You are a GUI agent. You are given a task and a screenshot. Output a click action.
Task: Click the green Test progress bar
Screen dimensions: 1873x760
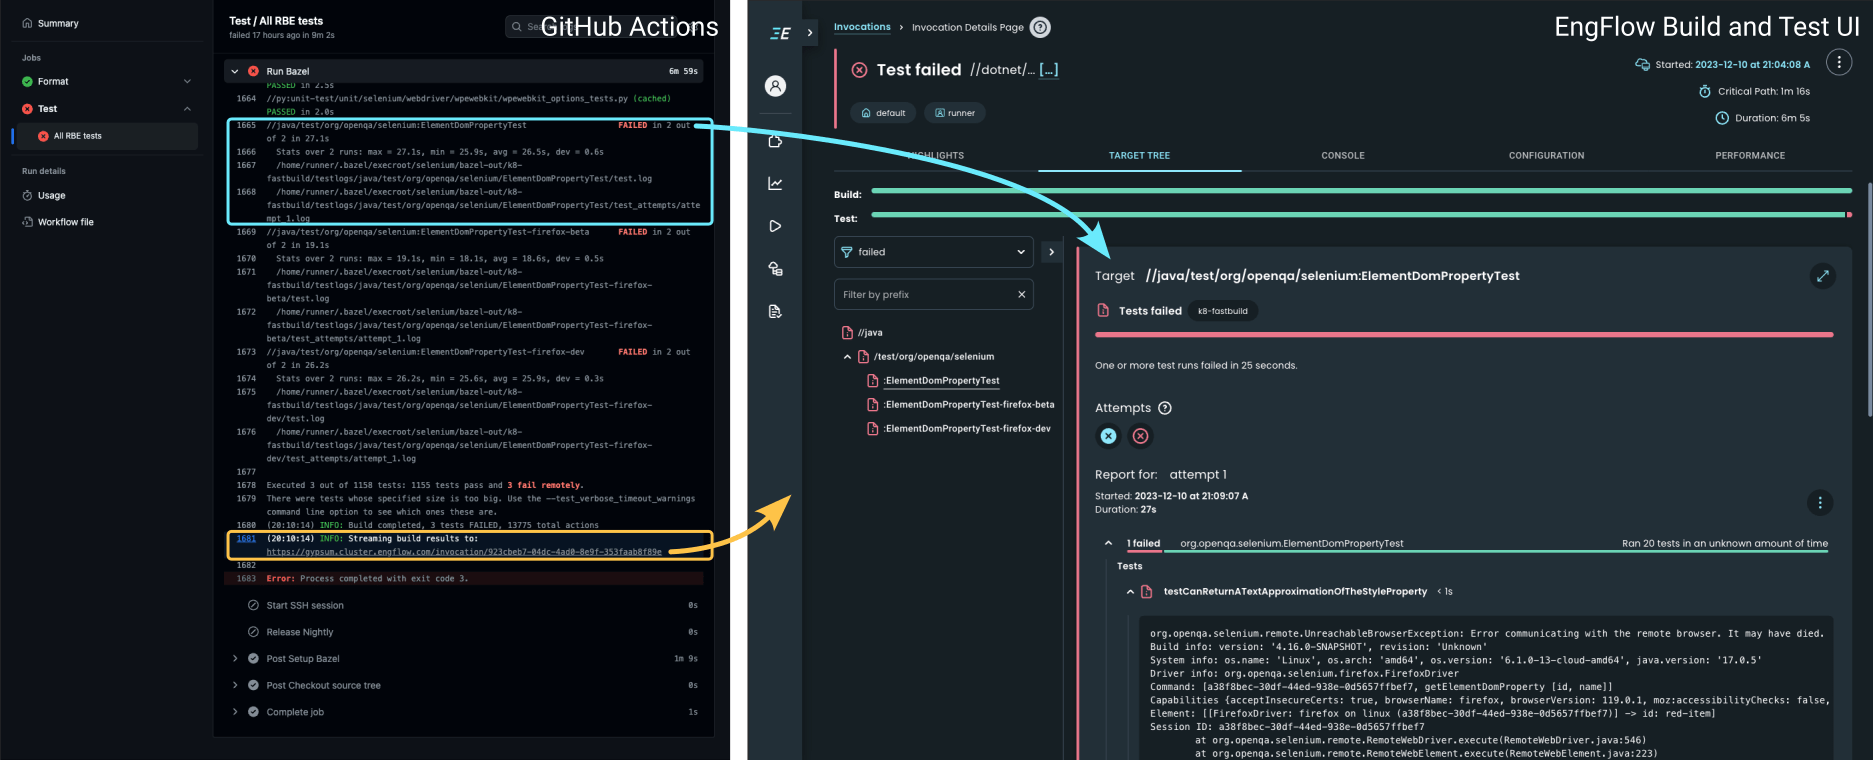click(x=1358, y=214)
